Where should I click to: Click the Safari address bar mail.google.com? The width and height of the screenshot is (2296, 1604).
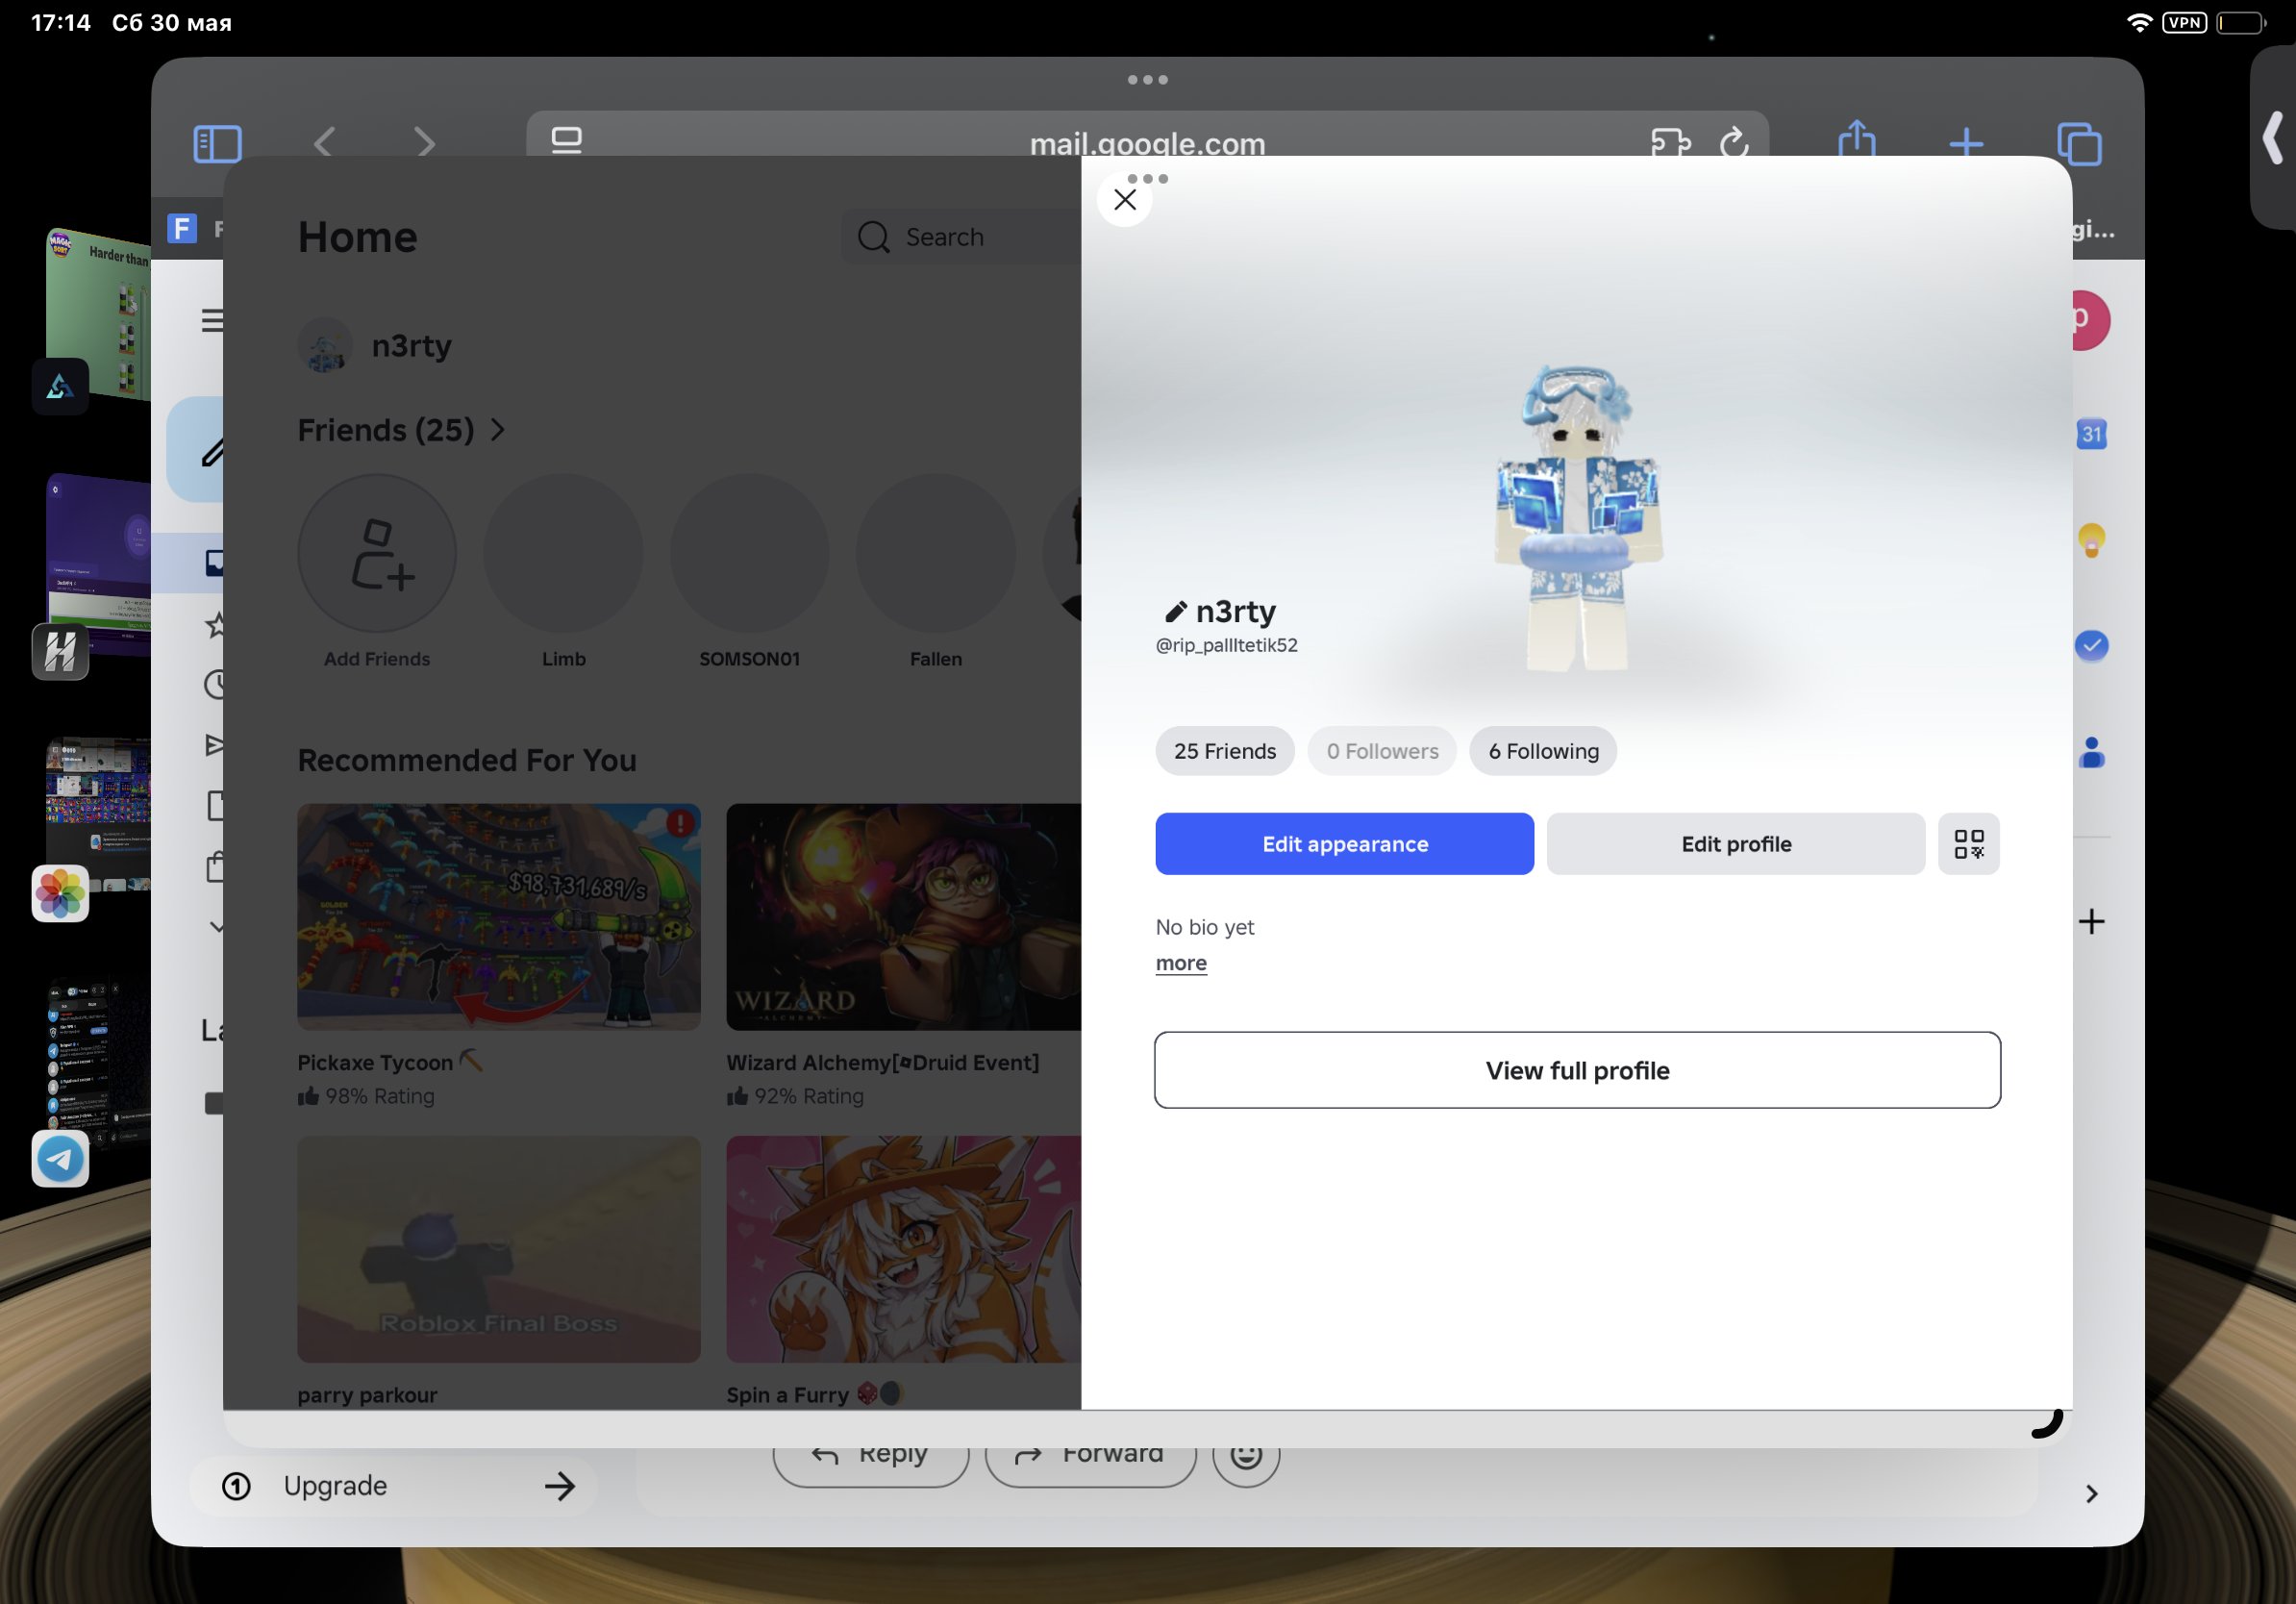(1147, 143)
